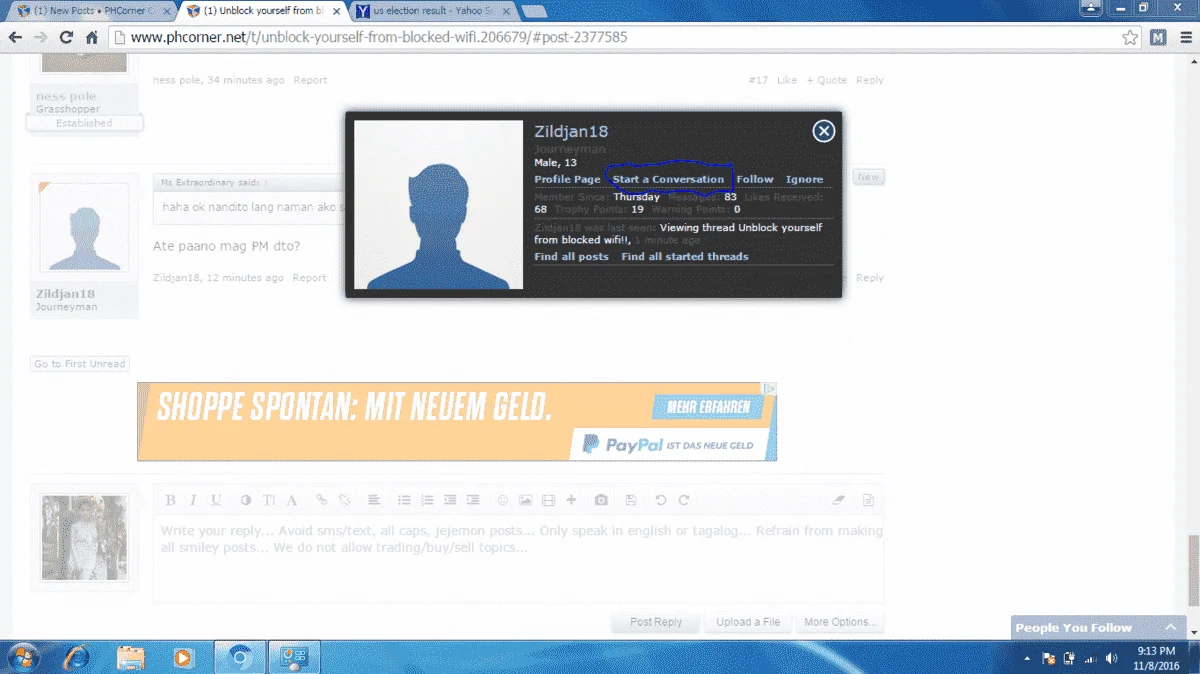Click Start a Conversation in profile card
The image size is (1200, 674).
[668, 179]
